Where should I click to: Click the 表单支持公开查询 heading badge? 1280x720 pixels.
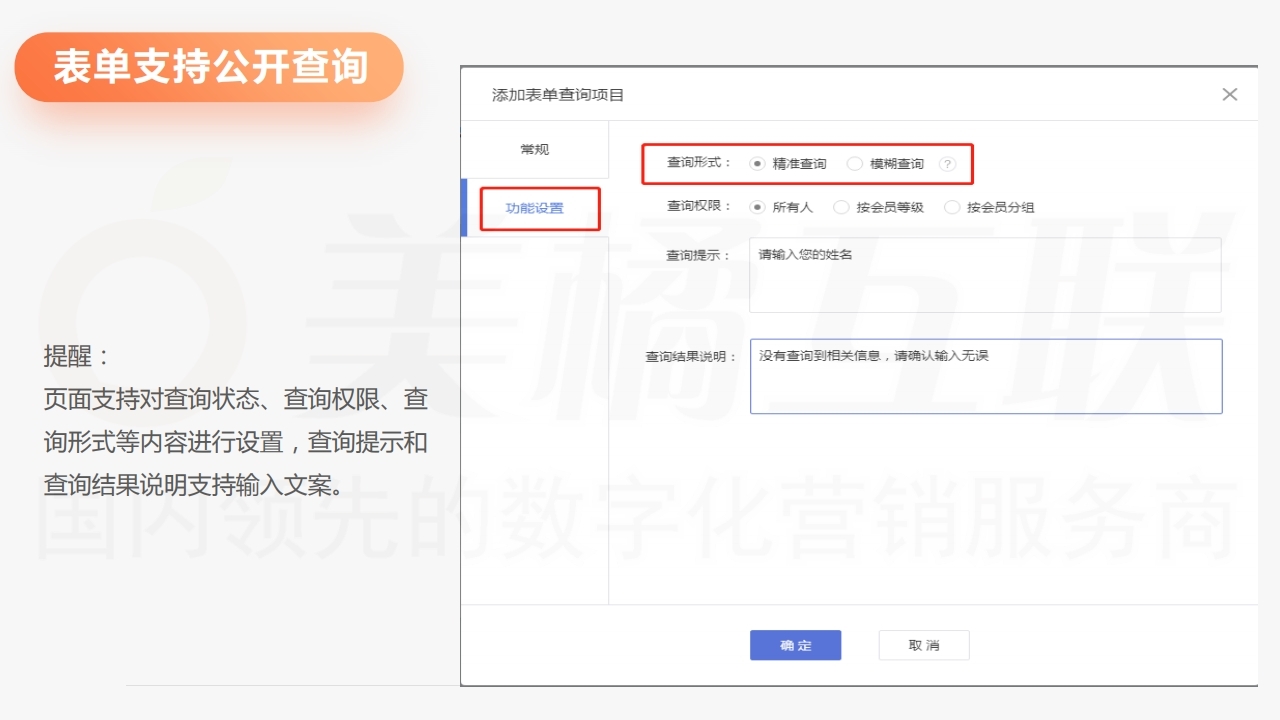click(209, 67)
